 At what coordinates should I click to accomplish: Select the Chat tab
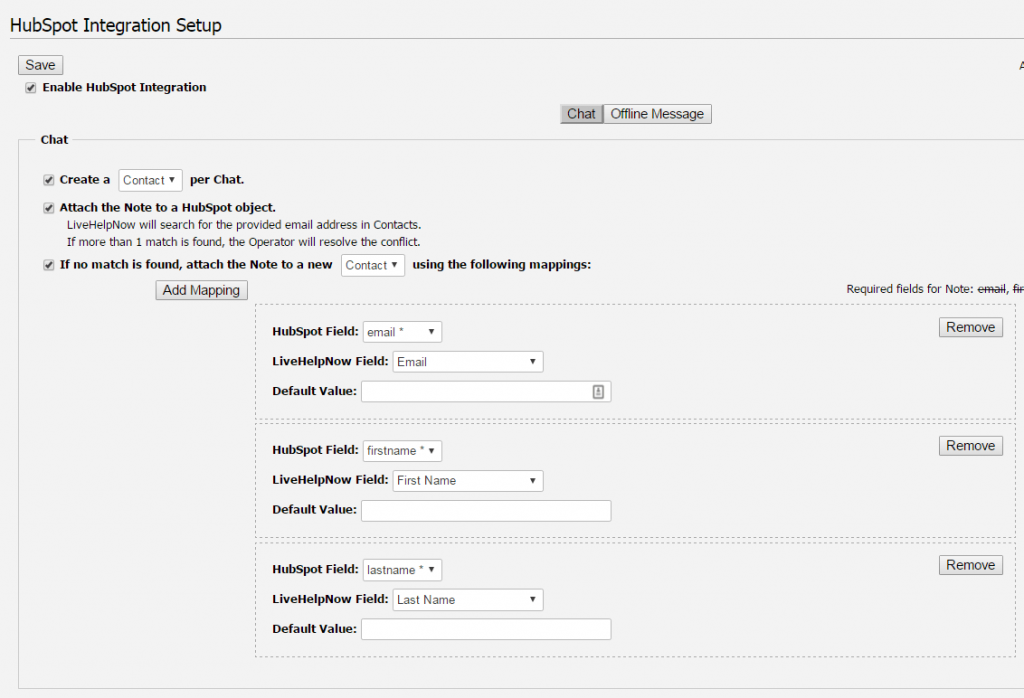point(581,114)
